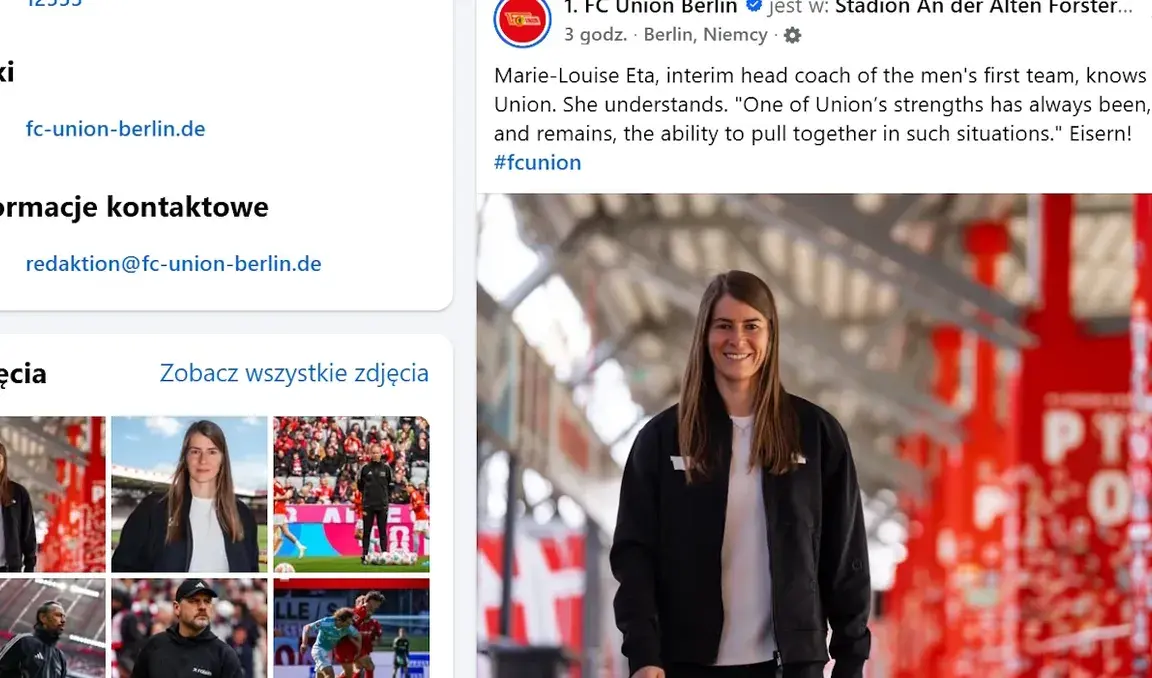Open the fc-union-berlin.de website link
Viewport: 1152px width, 678px height.
[x=115, y=129]
